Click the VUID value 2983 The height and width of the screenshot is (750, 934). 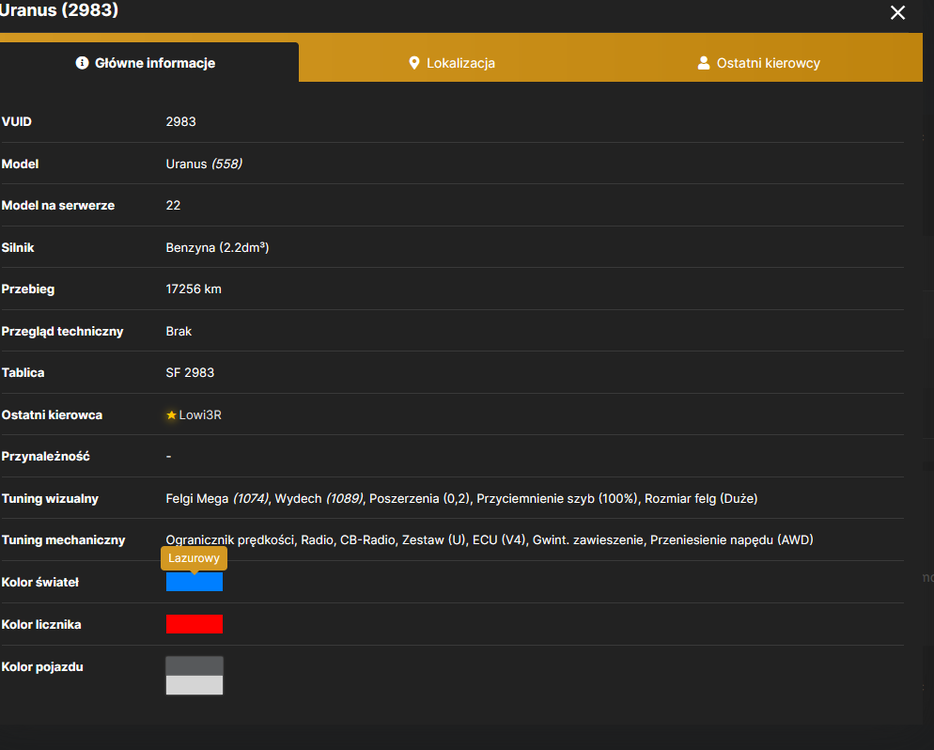point(180,122)
